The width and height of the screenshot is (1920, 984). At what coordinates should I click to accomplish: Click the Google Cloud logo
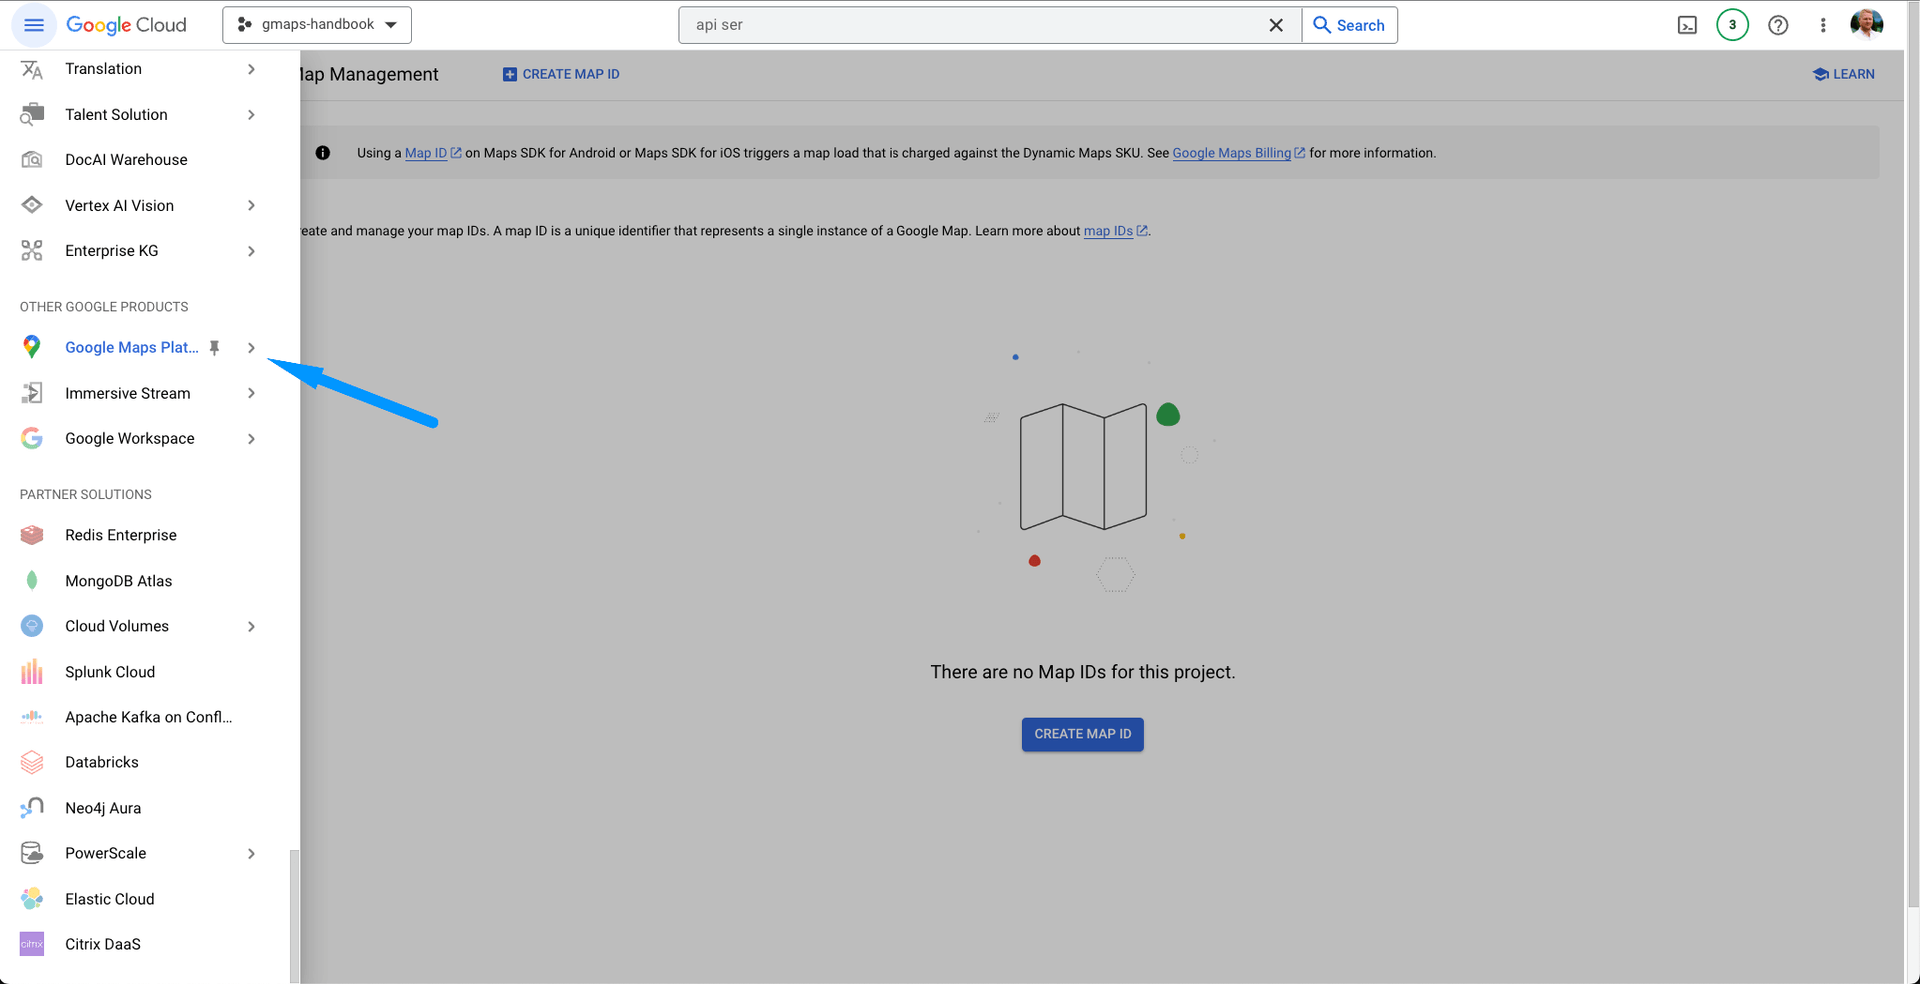coord(126,25)
